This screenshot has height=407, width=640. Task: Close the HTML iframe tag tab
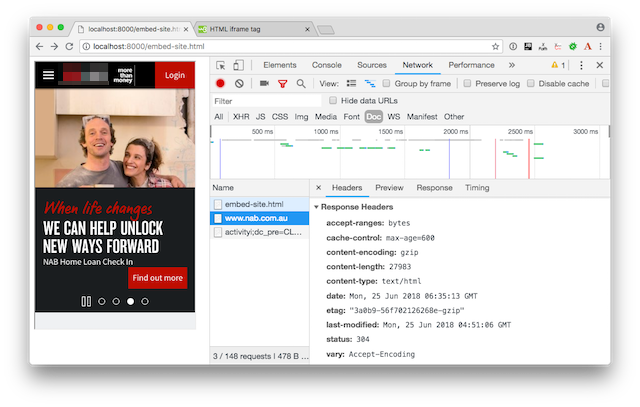tap(307, 29)
